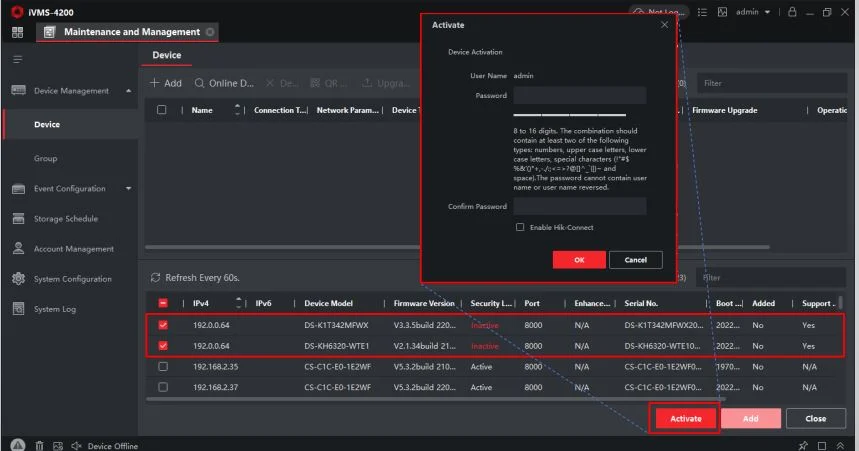Select Group in the sidebar
Screen dimensions: 859x451
(x=45, y=158)
